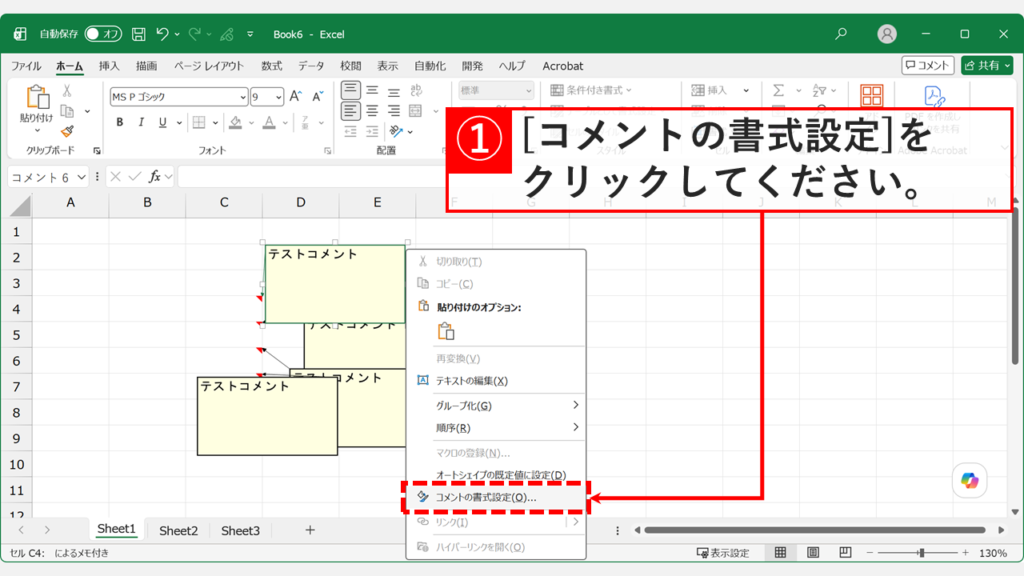Switch to Sheet3 tab
Viewport: 1024px width, 576px height.
(240, 530)
